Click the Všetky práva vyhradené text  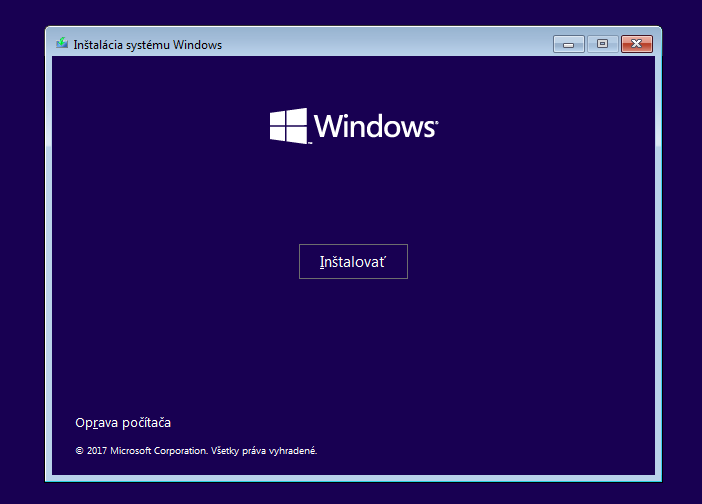tap(264, 451)
